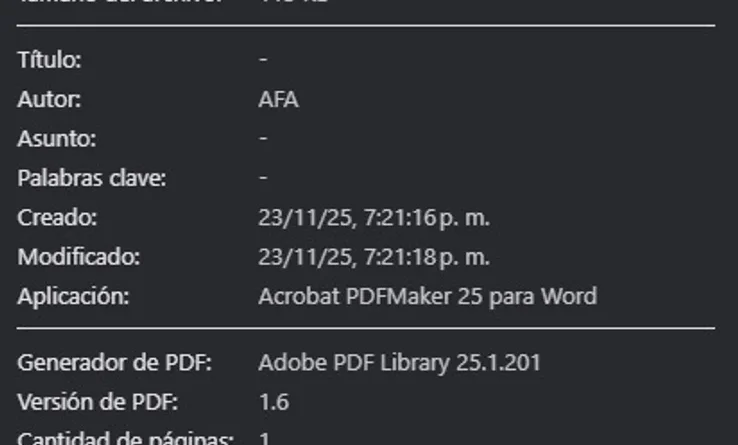Image resolution: width=738 pixels, height=445 pixels.
Task: Select the dash value beside Palabras clave
Action: pyautogui.click(x=263, y=178)
